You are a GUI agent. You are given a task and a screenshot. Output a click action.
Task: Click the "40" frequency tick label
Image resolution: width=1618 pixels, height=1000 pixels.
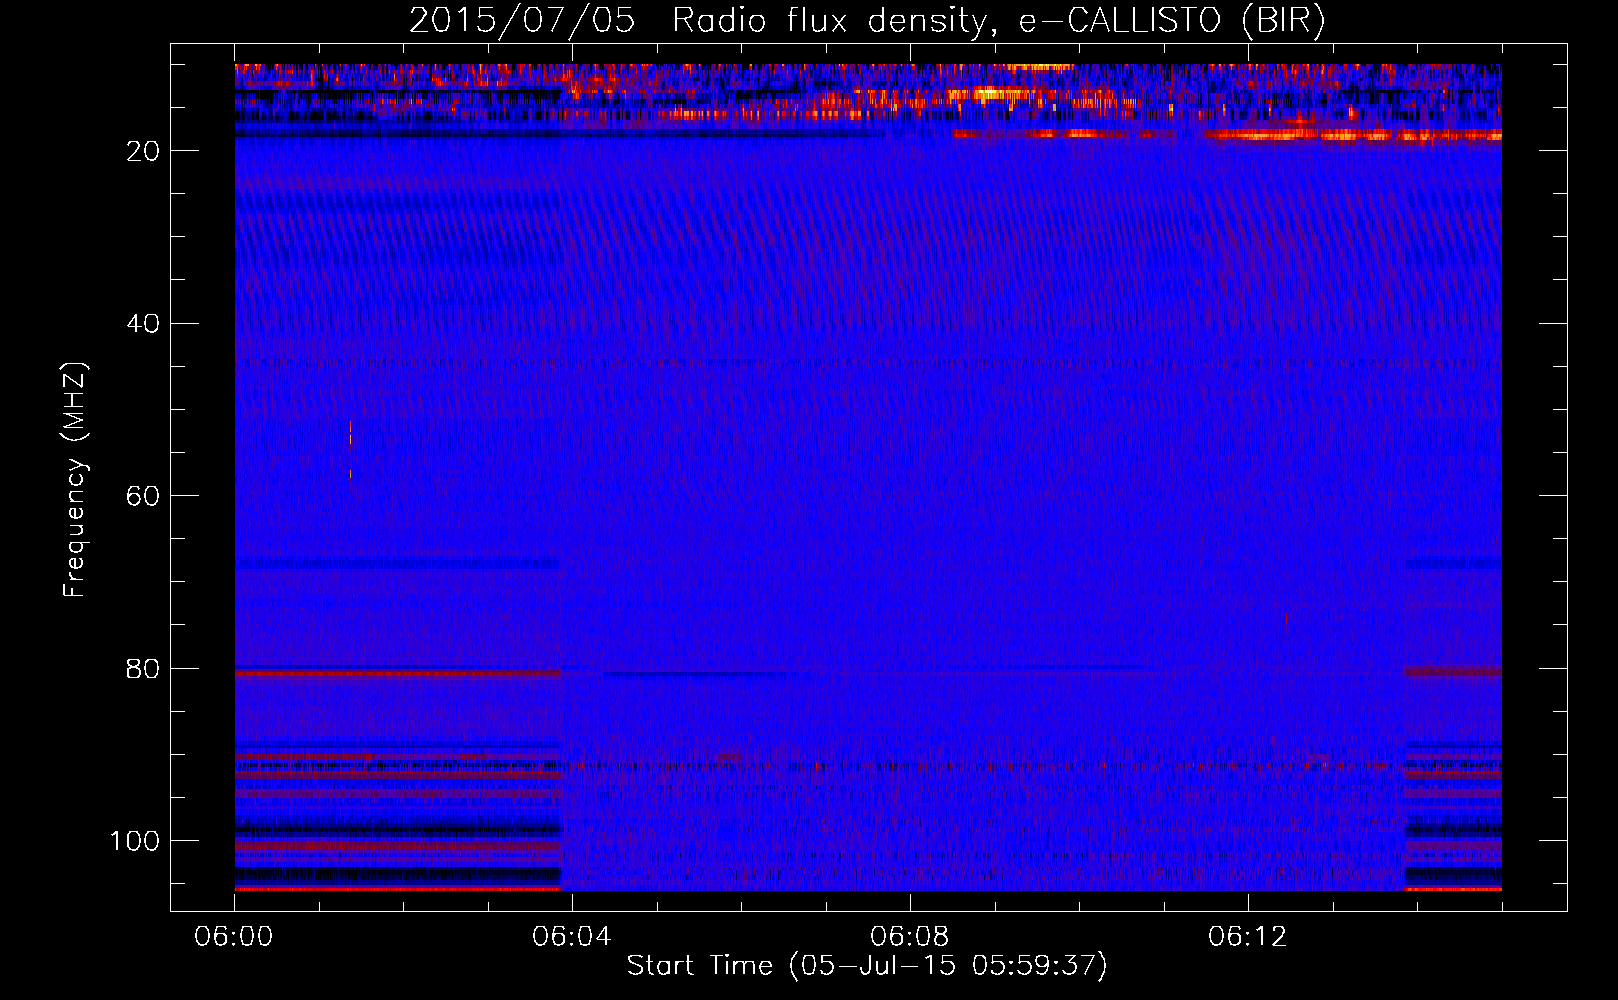tap(143, 324)
